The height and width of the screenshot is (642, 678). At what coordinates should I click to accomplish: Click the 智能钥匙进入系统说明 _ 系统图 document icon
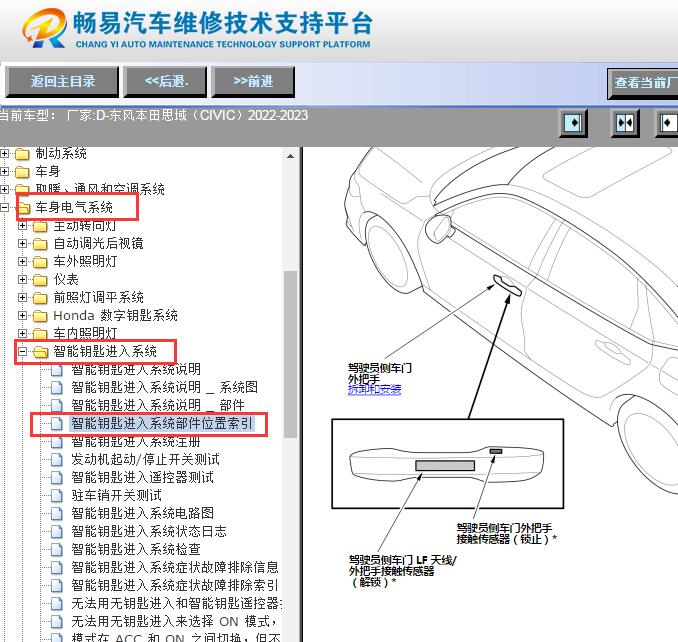coord(57,388)
